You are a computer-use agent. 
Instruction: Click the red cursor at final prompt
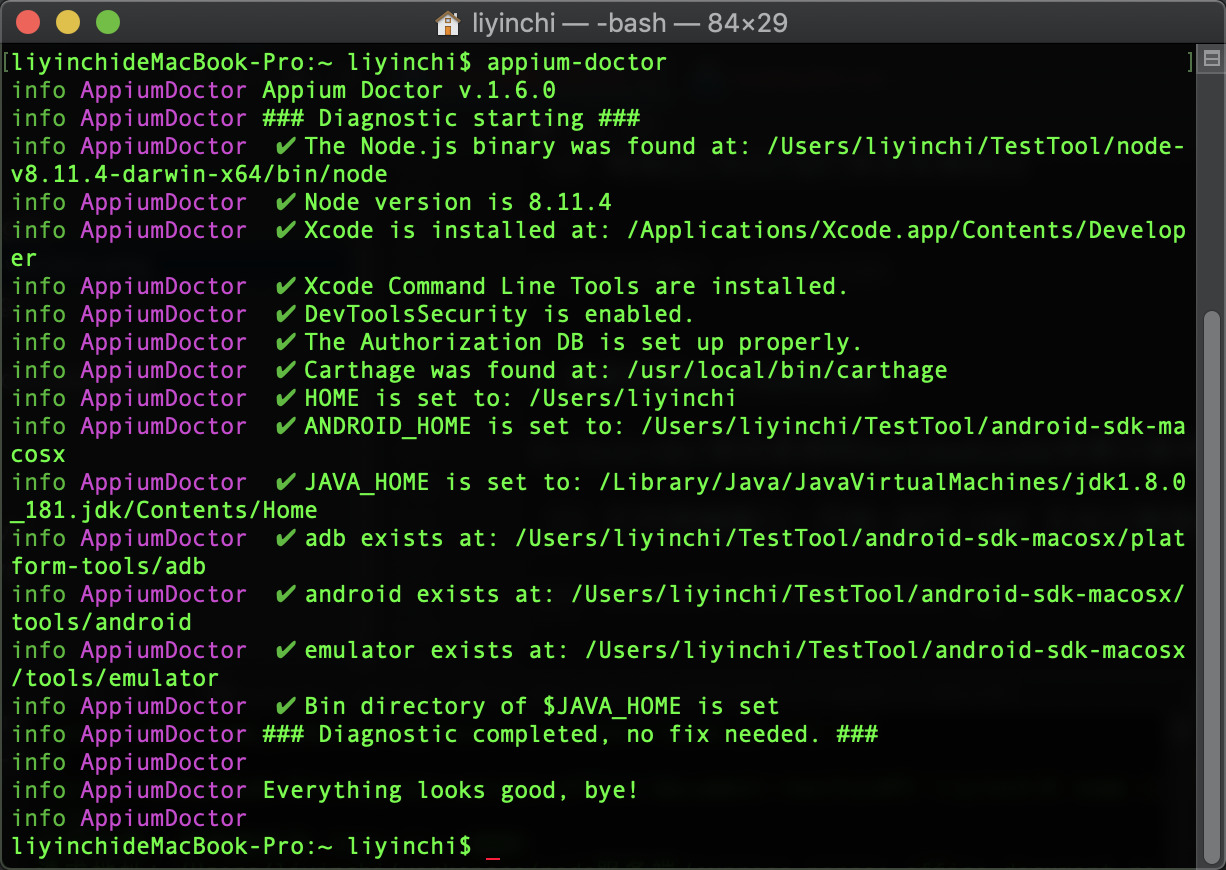tap(492, 857)
